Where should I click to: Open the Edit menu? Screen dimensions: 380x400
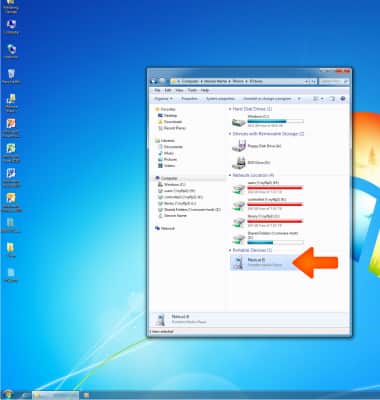(x=168, y=90)
